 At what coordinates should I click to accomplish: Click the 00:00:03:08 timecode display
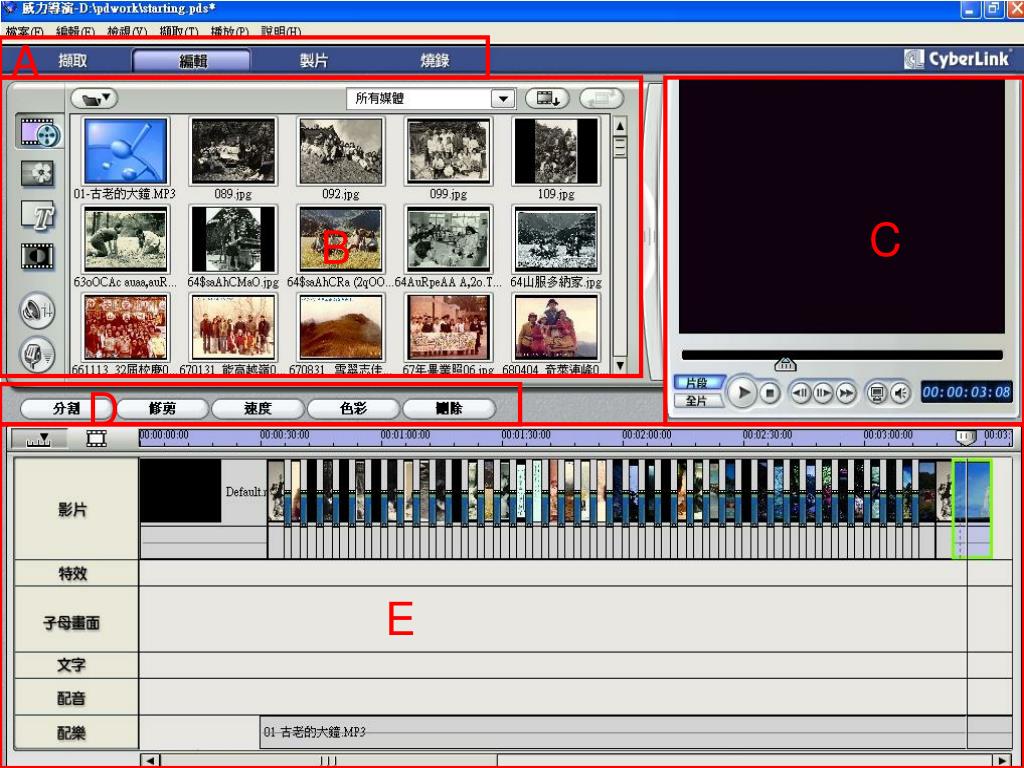(967, 392)
